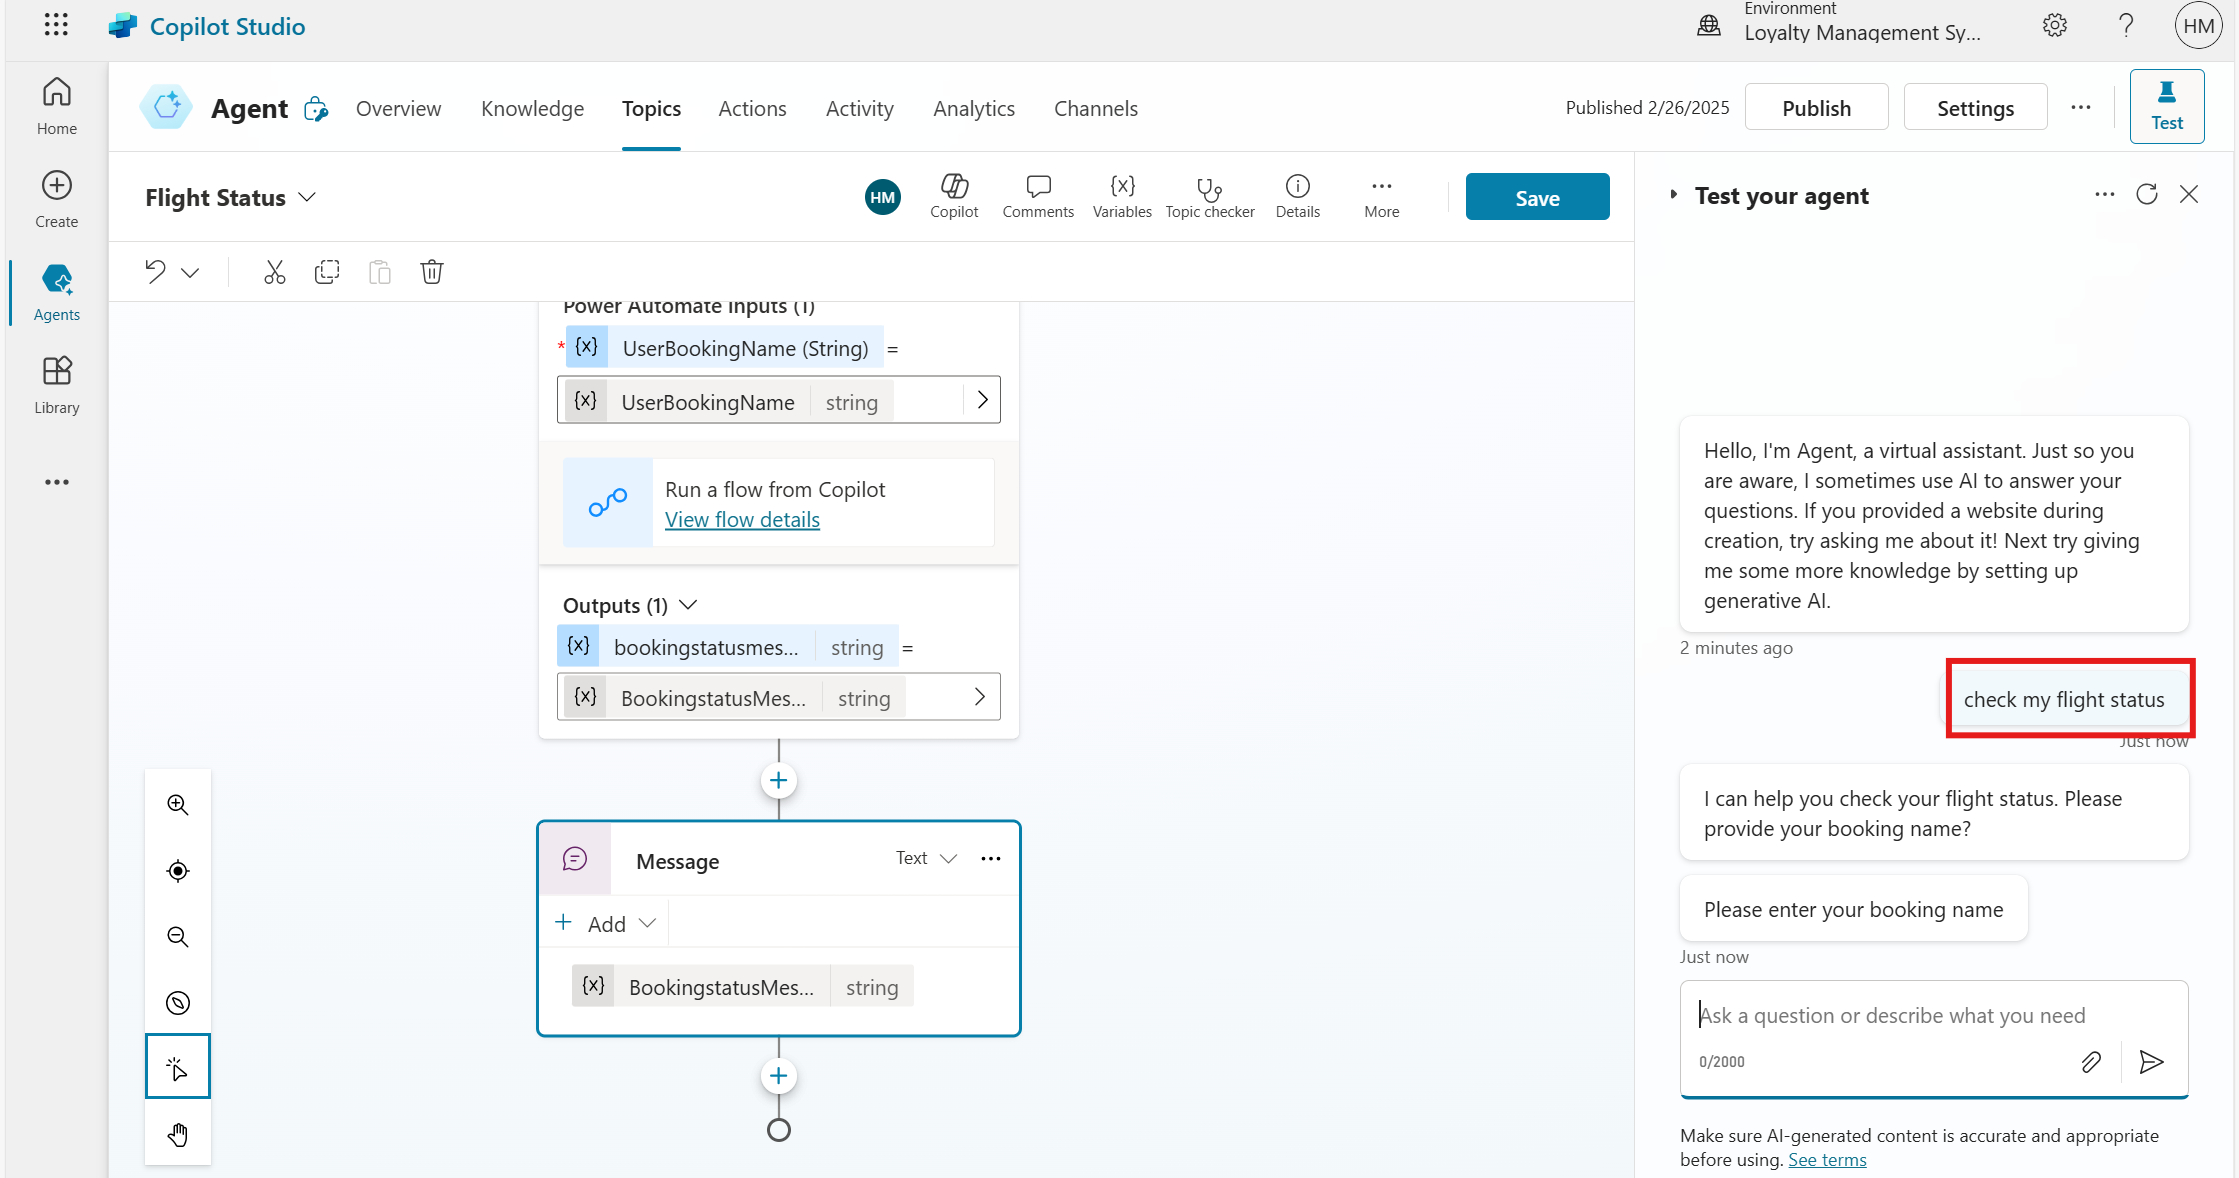The width and height of the screenshot is (2239, 1178).
Task: Open the View flow details link
Action: [x=742, y=520]
